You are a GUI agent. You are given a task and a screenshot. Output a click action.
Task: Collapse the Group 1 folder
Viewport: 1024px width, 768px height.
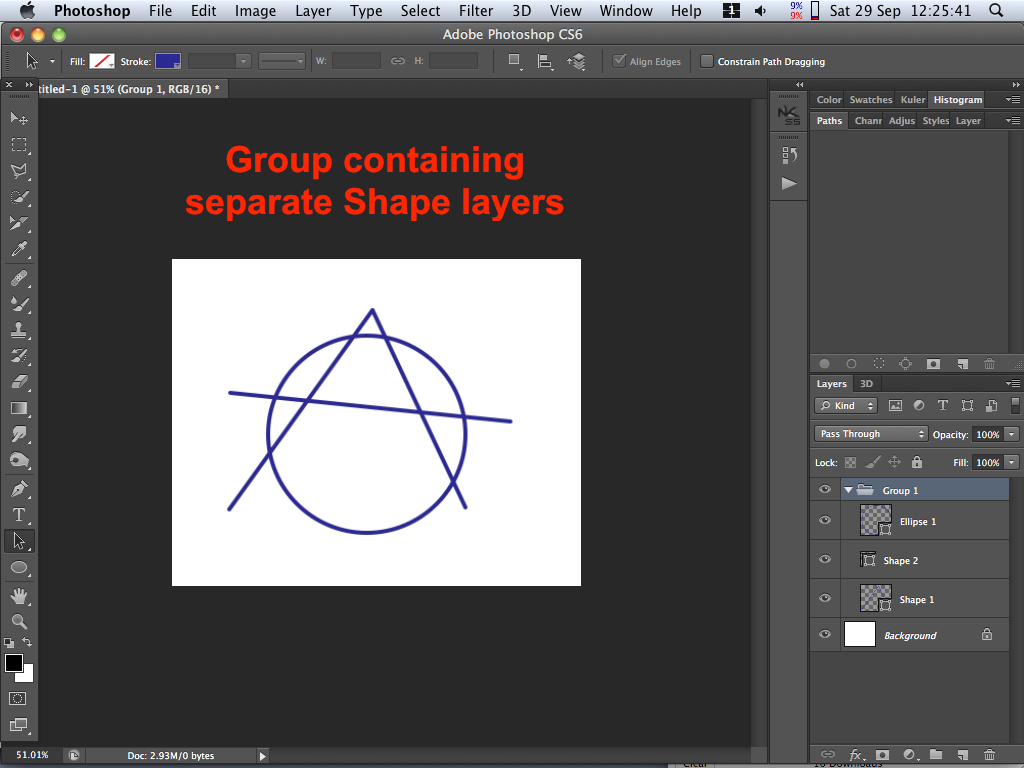point(848,490)
